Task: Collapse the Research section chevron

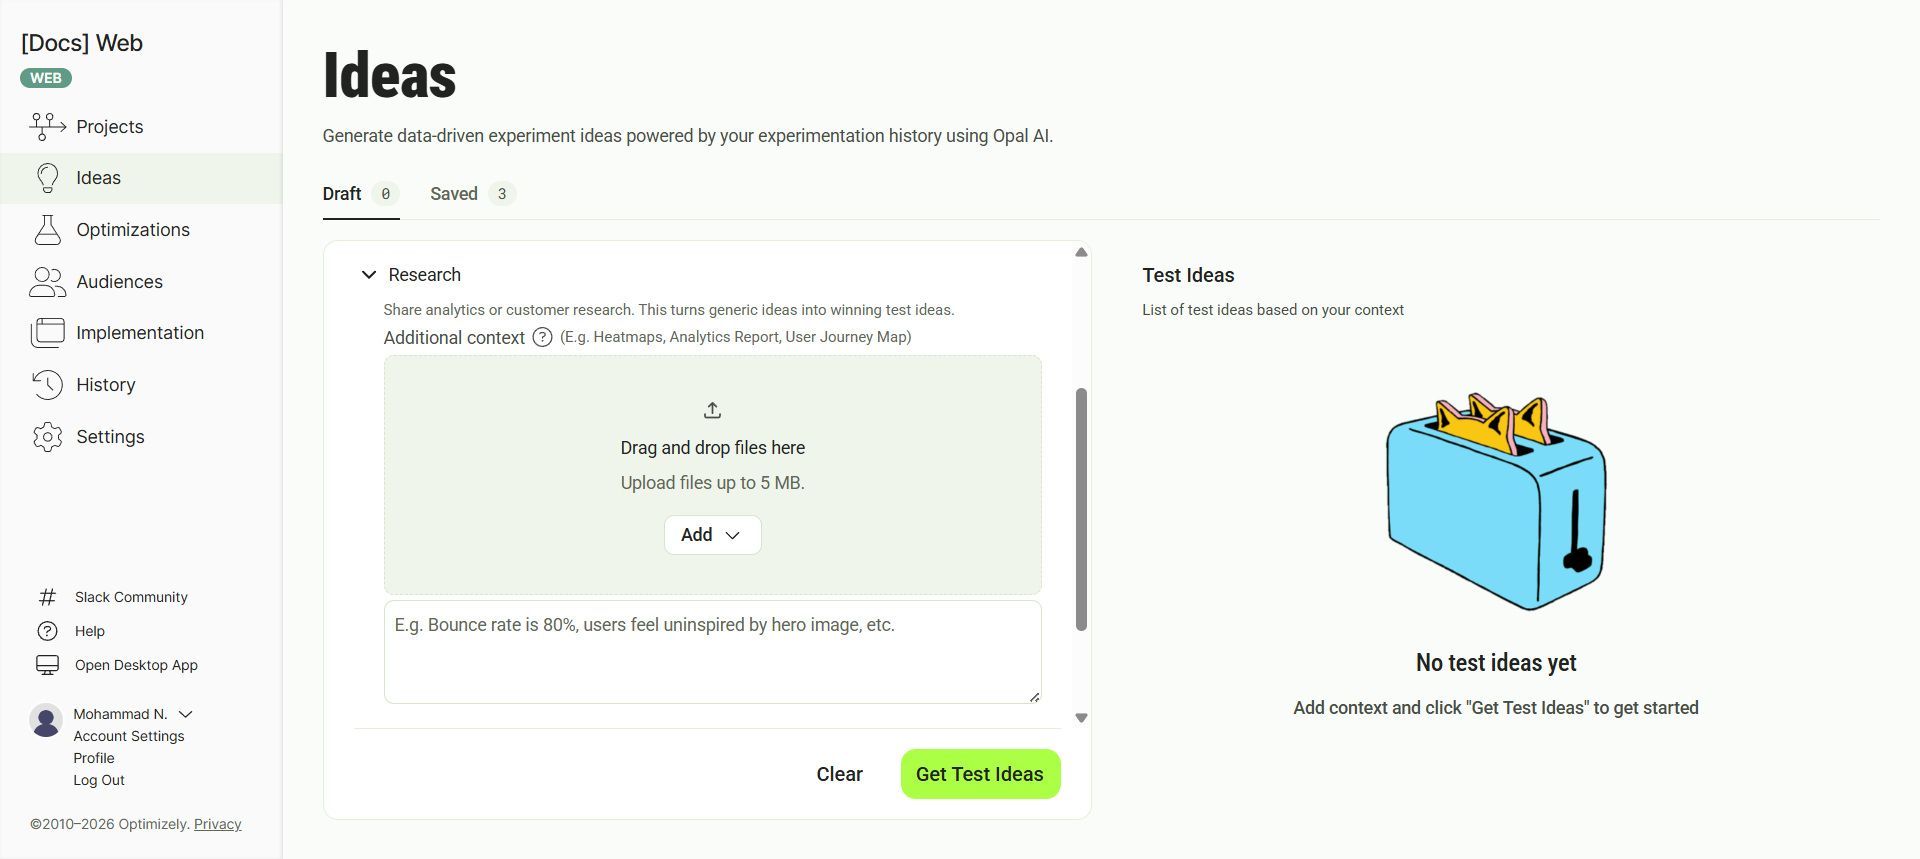Action: pos(369,275)
